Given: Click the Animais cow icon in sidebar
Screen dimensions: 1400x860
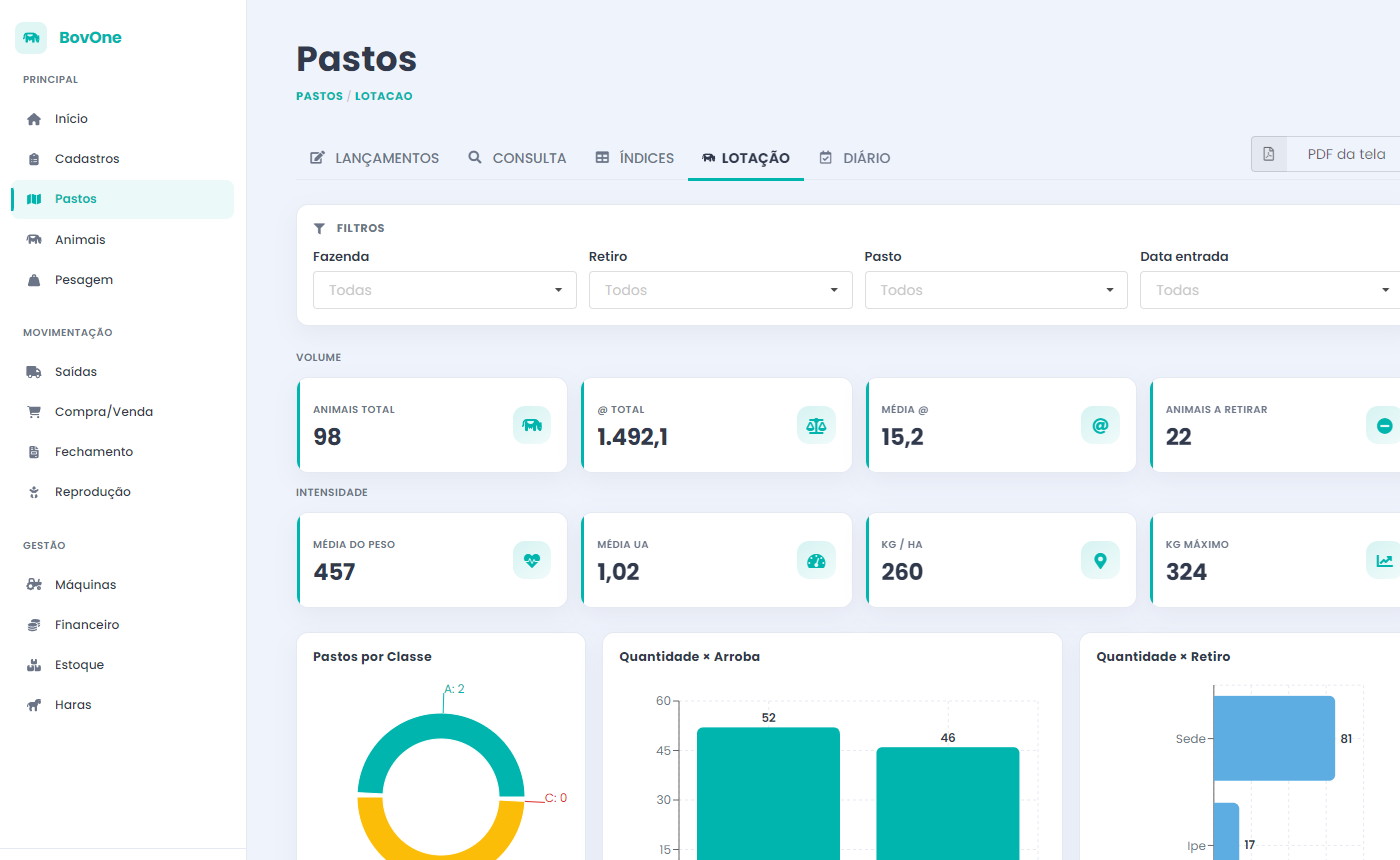Looking at the screenshot, I should click(34, 240).
